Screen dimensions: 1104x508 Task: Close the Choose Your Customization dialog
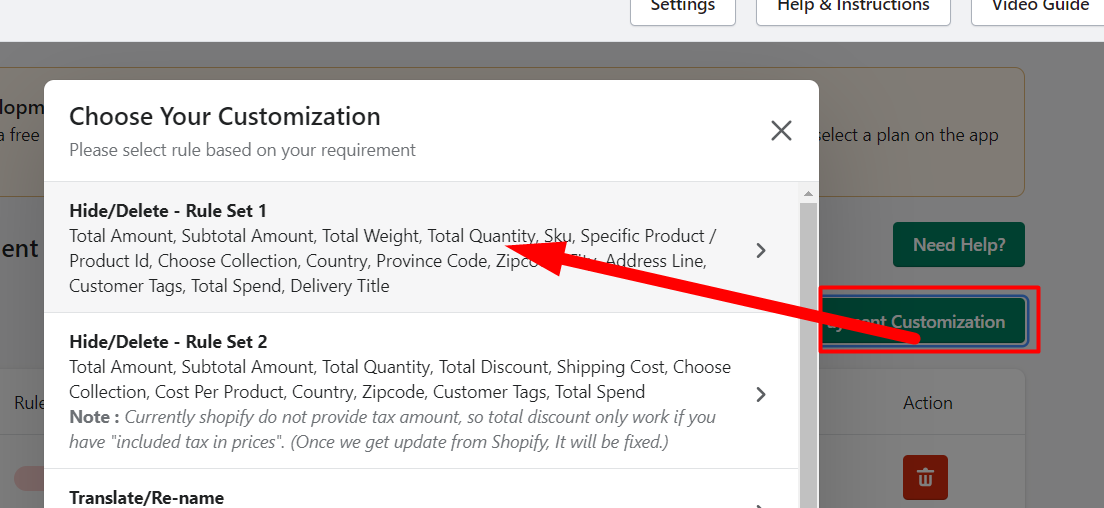[x=781, y=131]
